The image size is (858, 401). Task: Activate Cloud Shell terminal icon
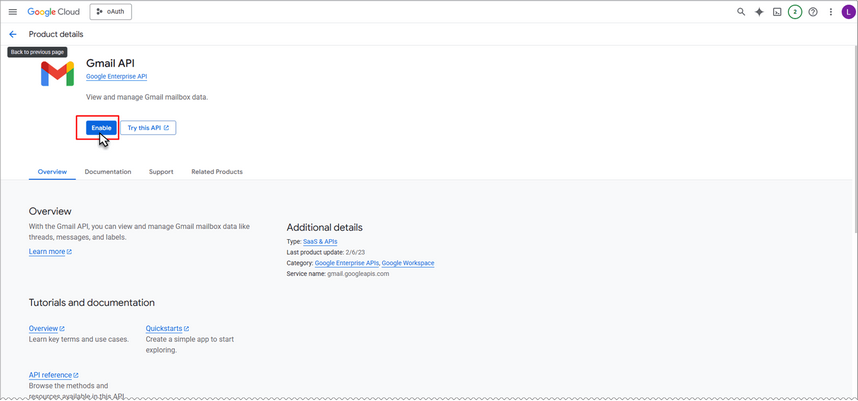[776, 11]
